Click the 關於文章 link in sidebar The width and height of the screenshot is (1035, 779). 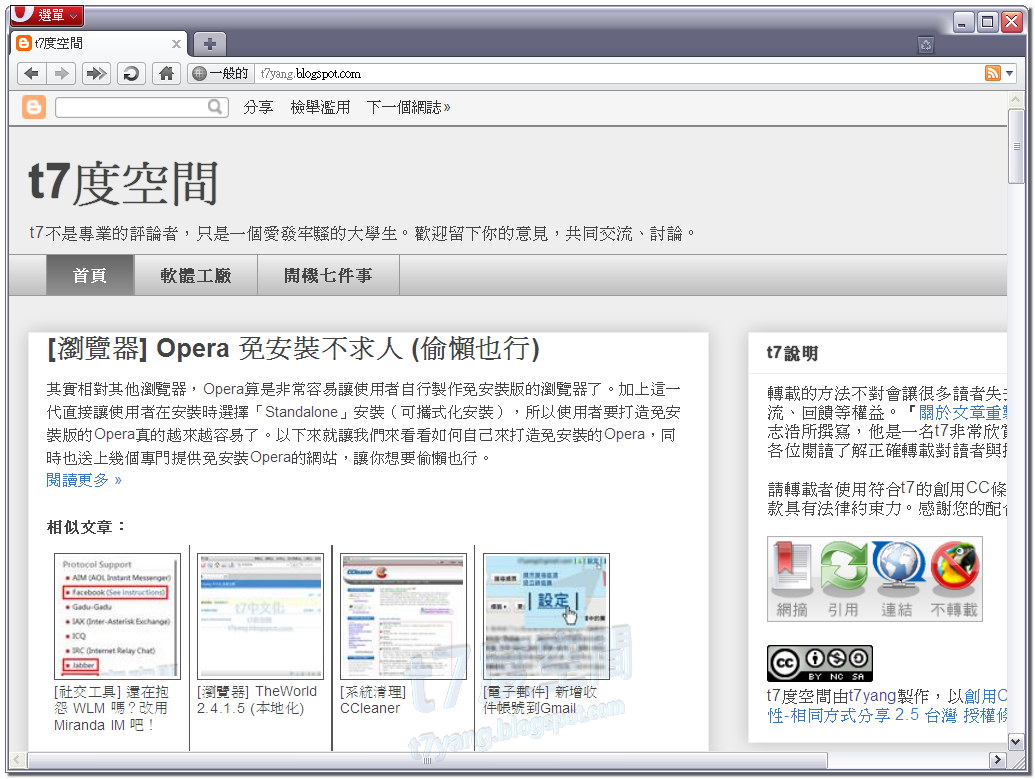(x=962, y=413)
